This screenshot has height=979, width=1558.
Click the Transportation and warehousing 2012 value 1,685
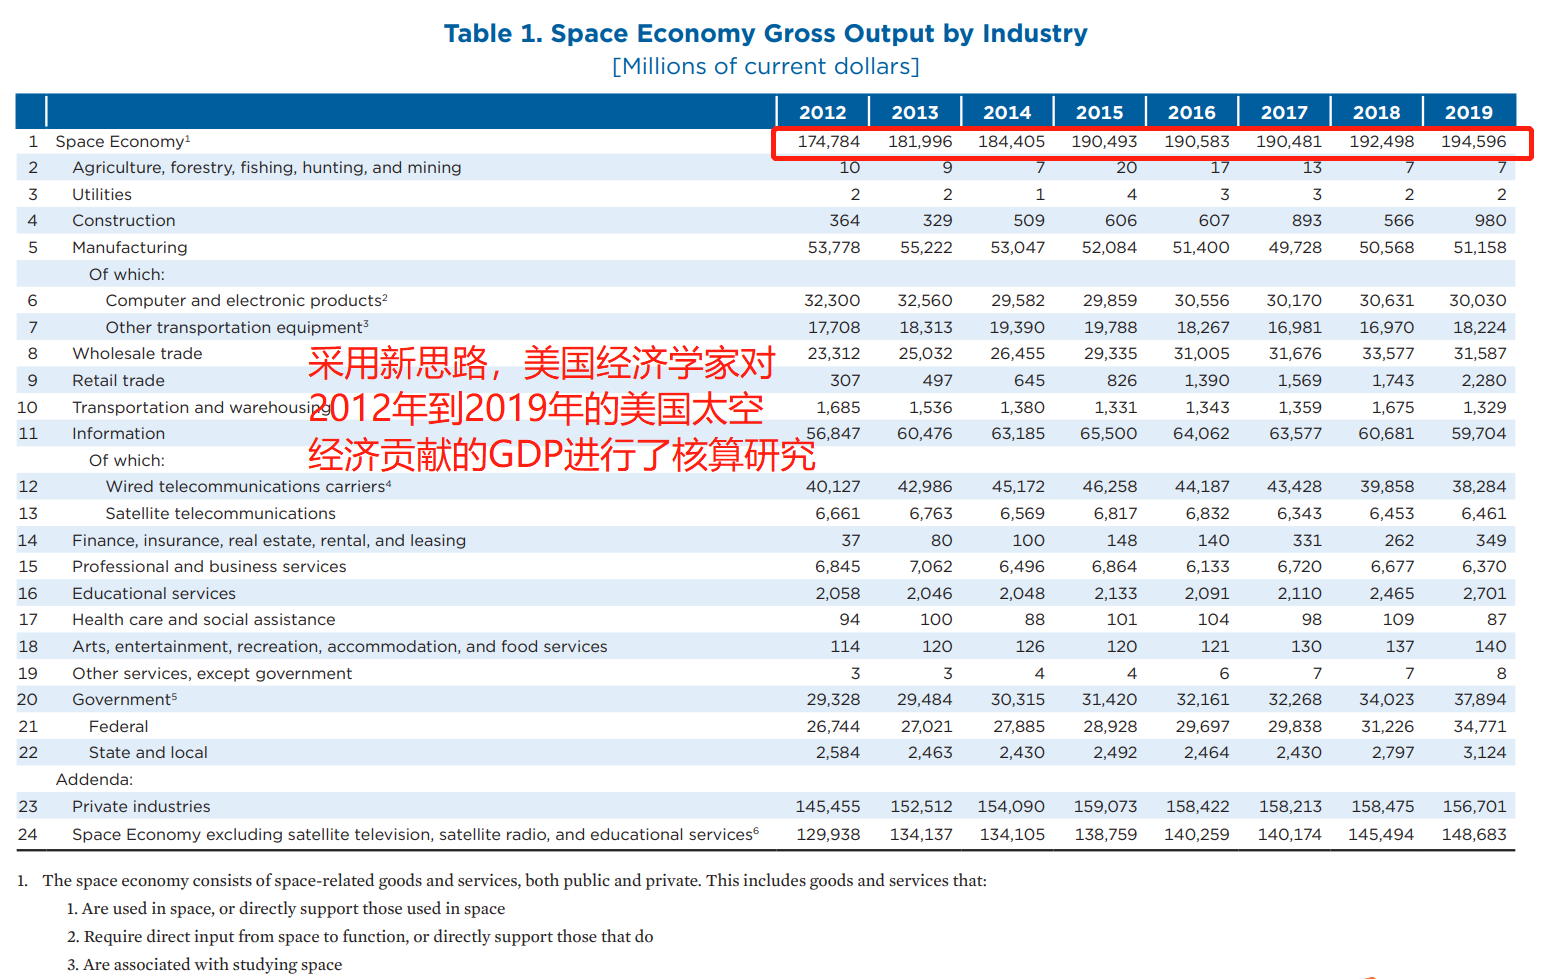point(838,407)
